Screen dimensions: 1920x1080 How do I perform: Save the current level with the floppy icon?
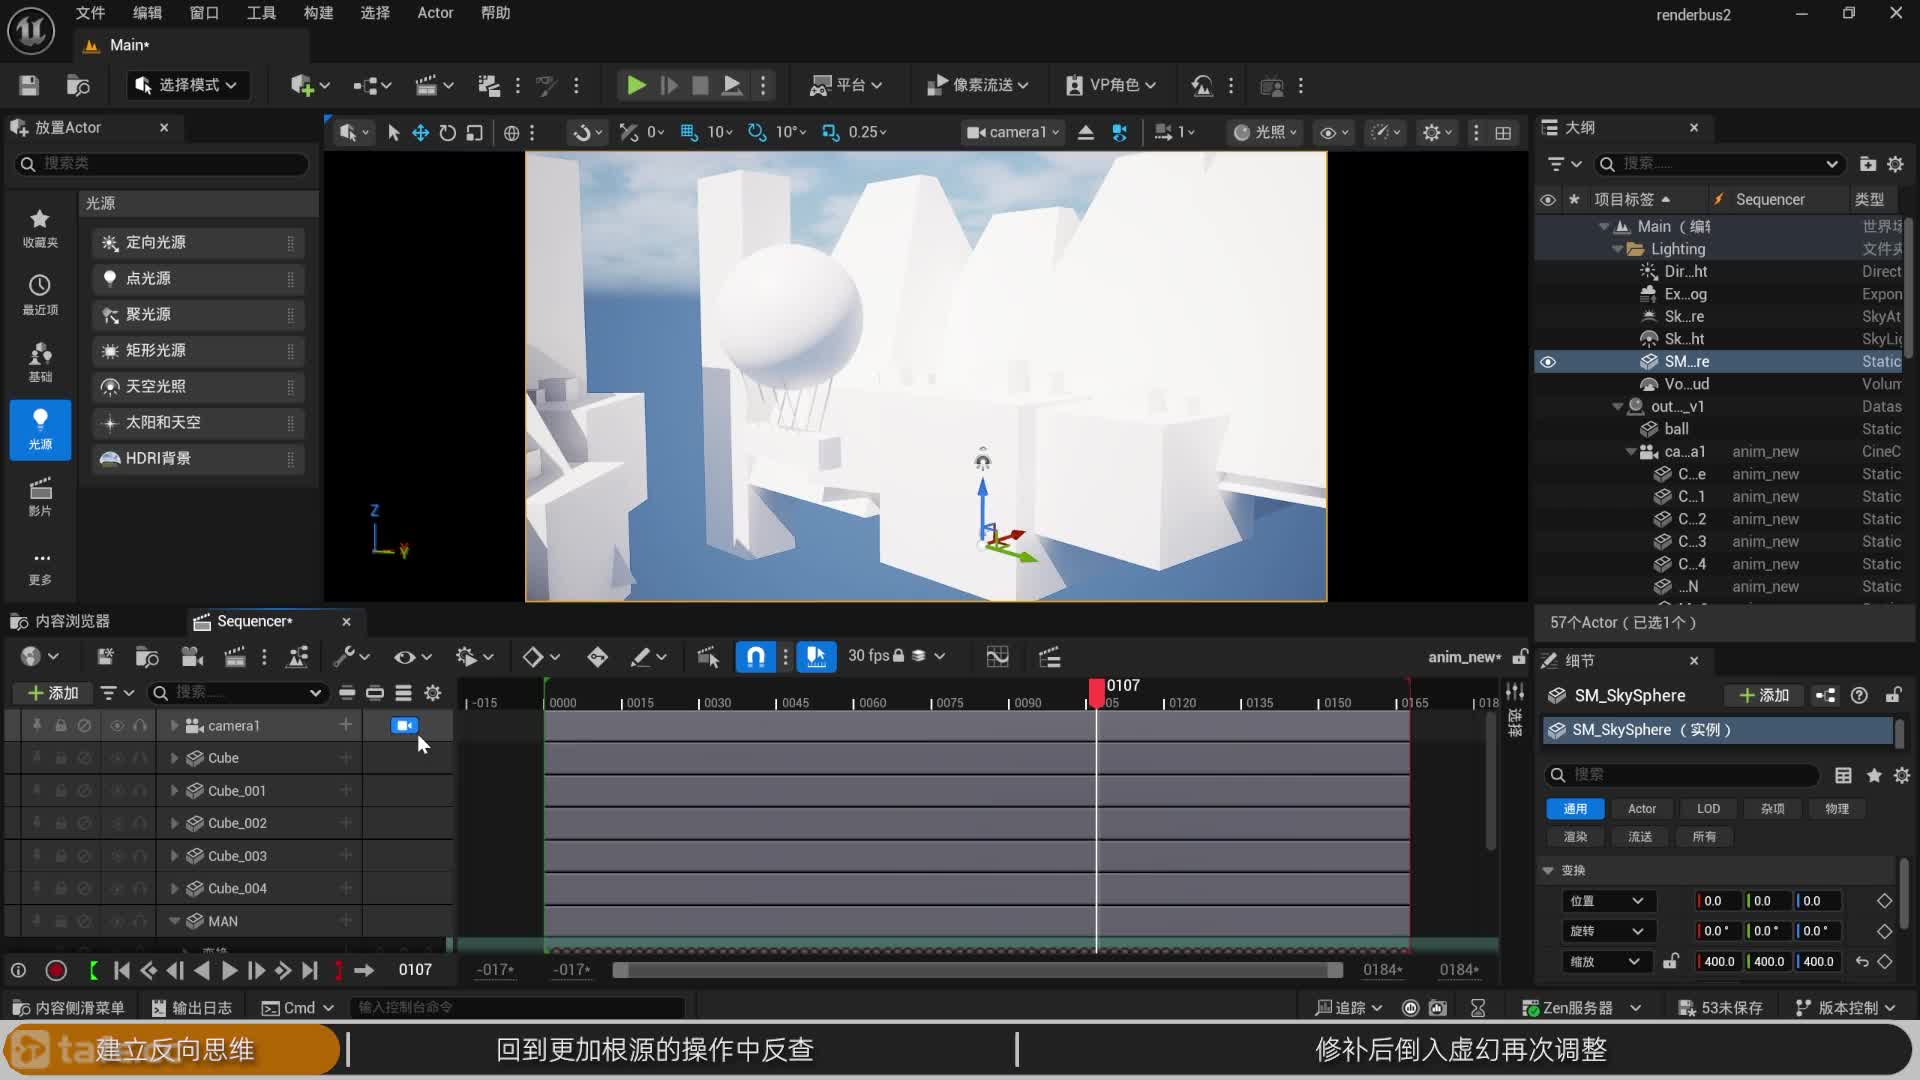coord(29,86)
